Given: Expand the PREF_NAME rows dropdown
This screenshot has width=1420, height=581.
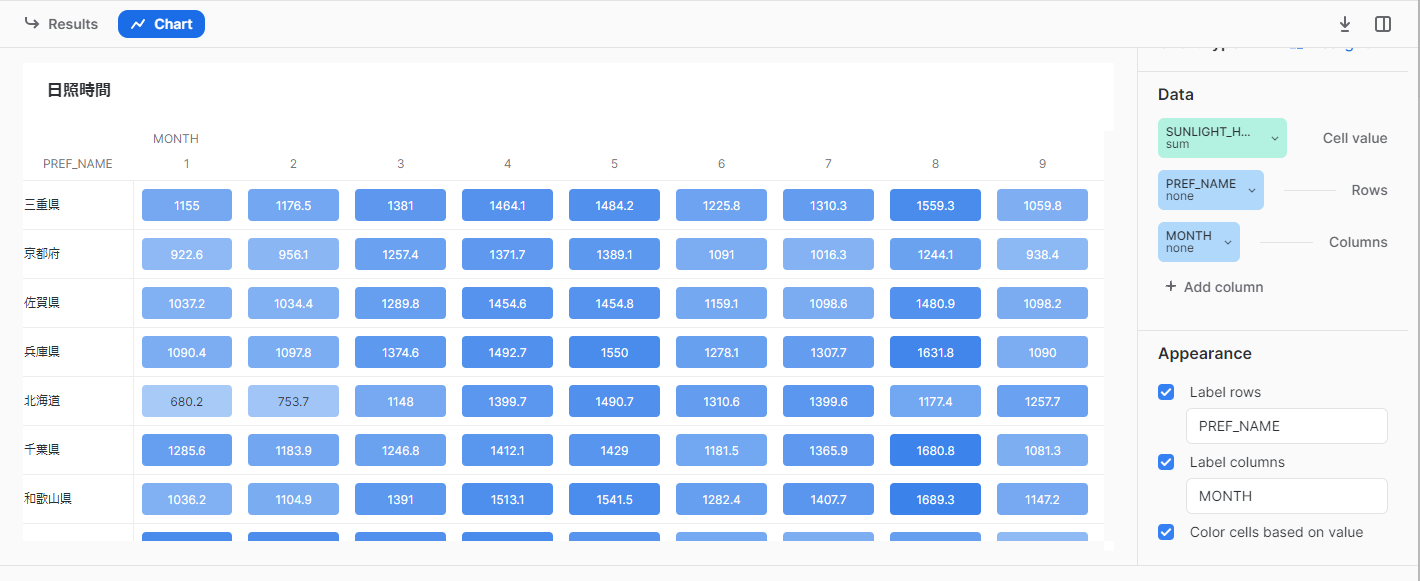Looking at the screenshot, I should (x=1210, y=190).
